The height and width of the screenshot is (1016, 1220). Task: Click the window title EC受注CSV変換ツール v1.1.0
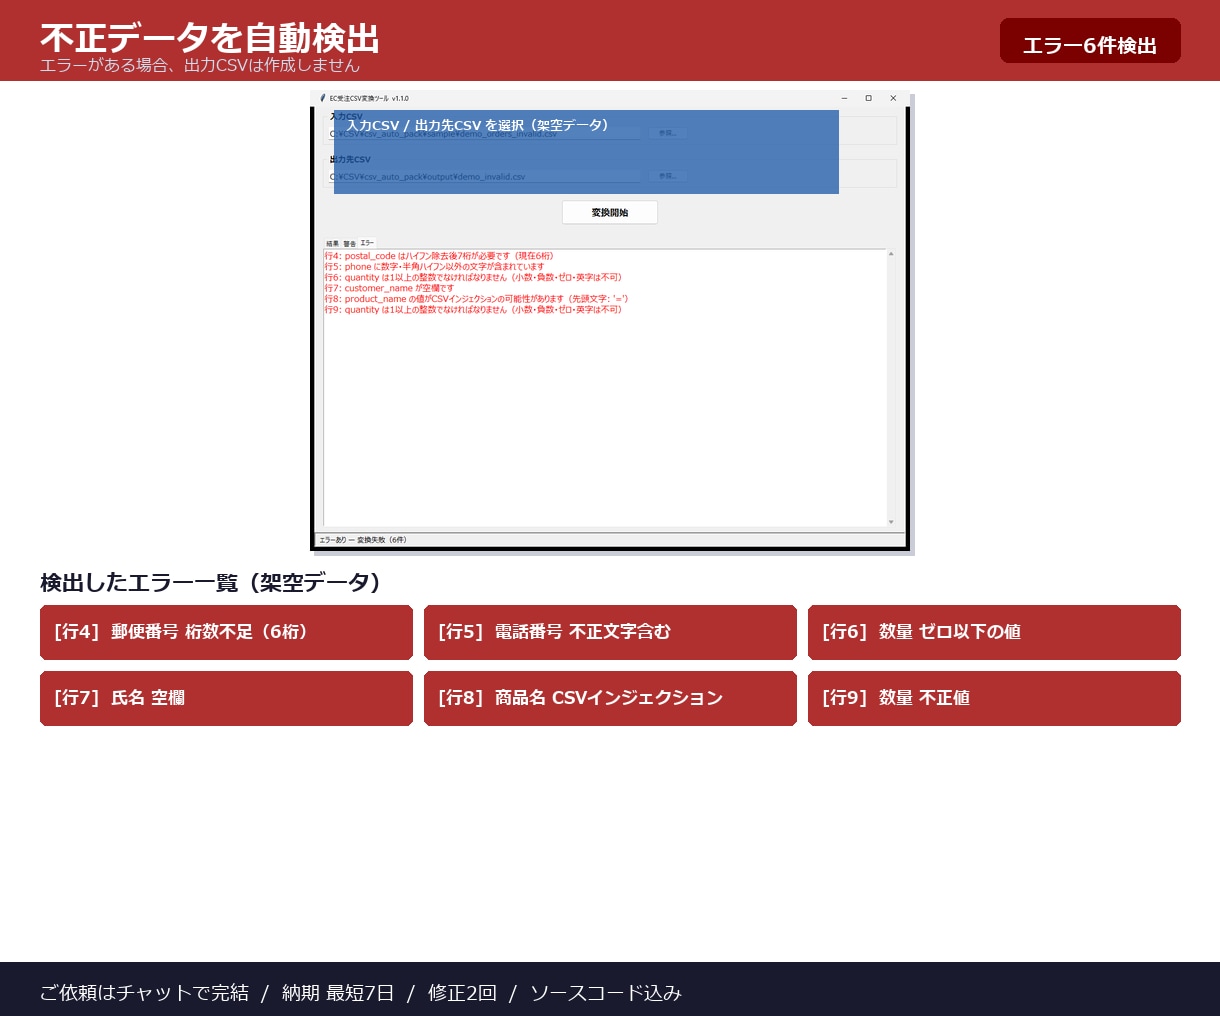point(369,98)
